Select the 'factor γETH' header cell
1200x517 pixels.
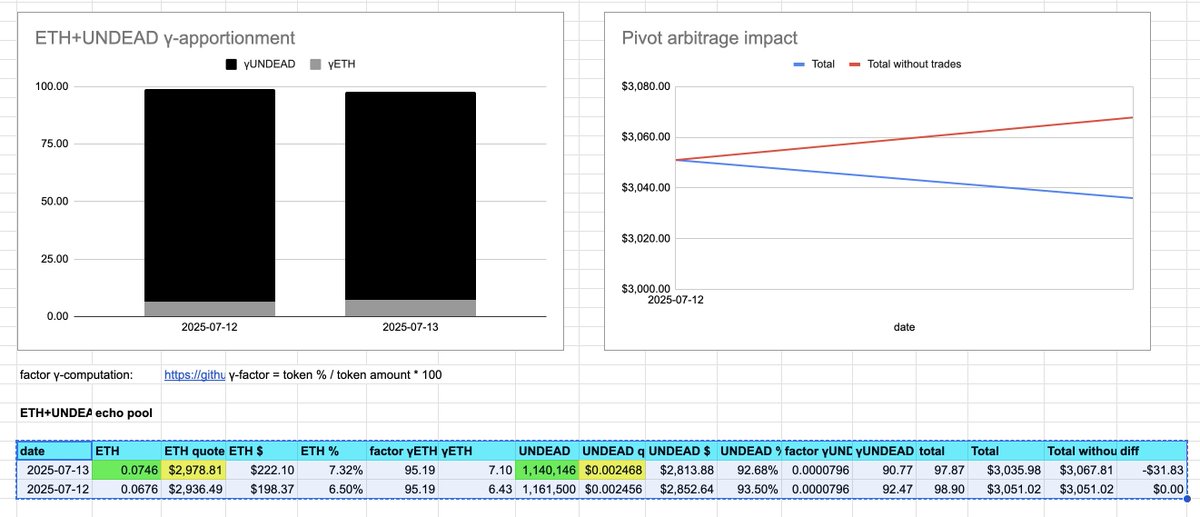403,452
